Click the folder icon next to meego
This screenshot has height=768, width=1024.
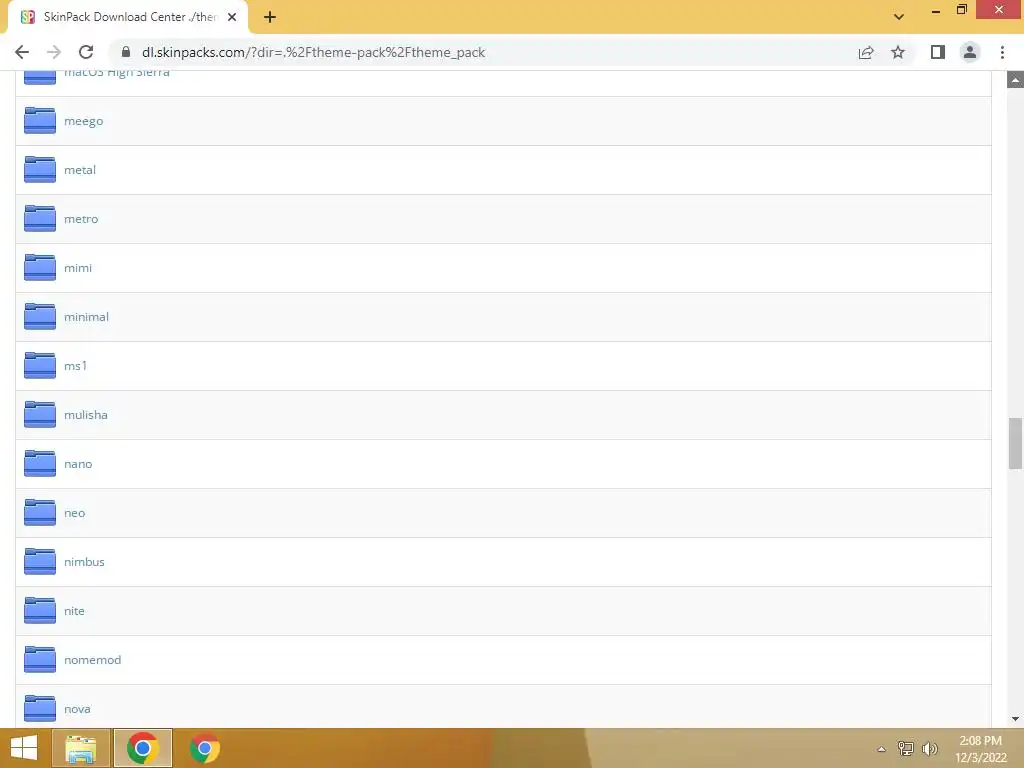click(x=40, y=121)
